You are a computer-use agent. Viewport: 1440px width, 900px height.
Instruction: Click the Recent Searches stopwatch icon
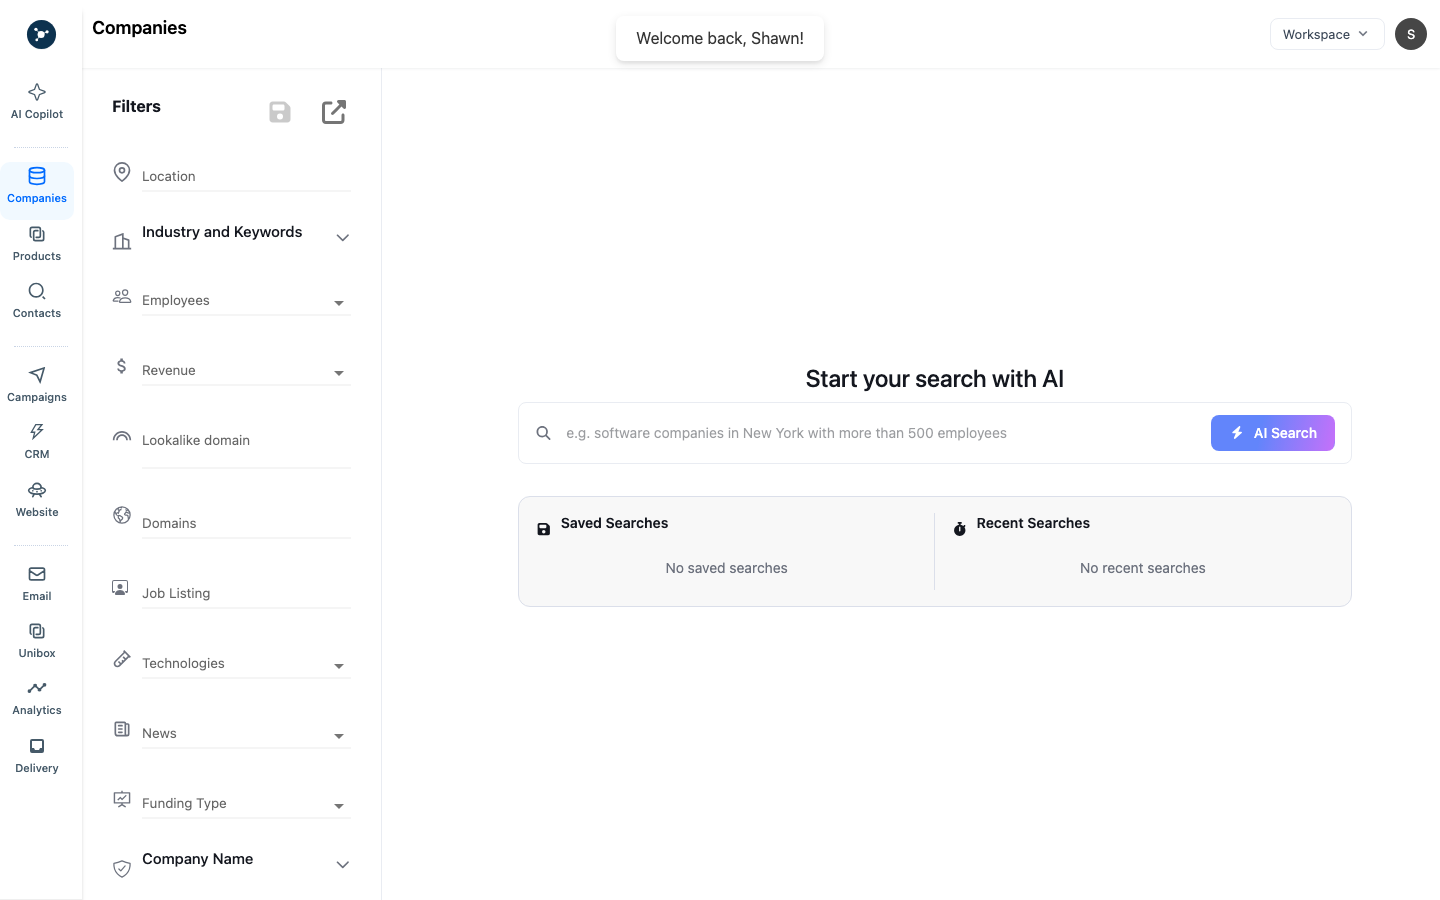pyautogui.click(x=960, y=529)
